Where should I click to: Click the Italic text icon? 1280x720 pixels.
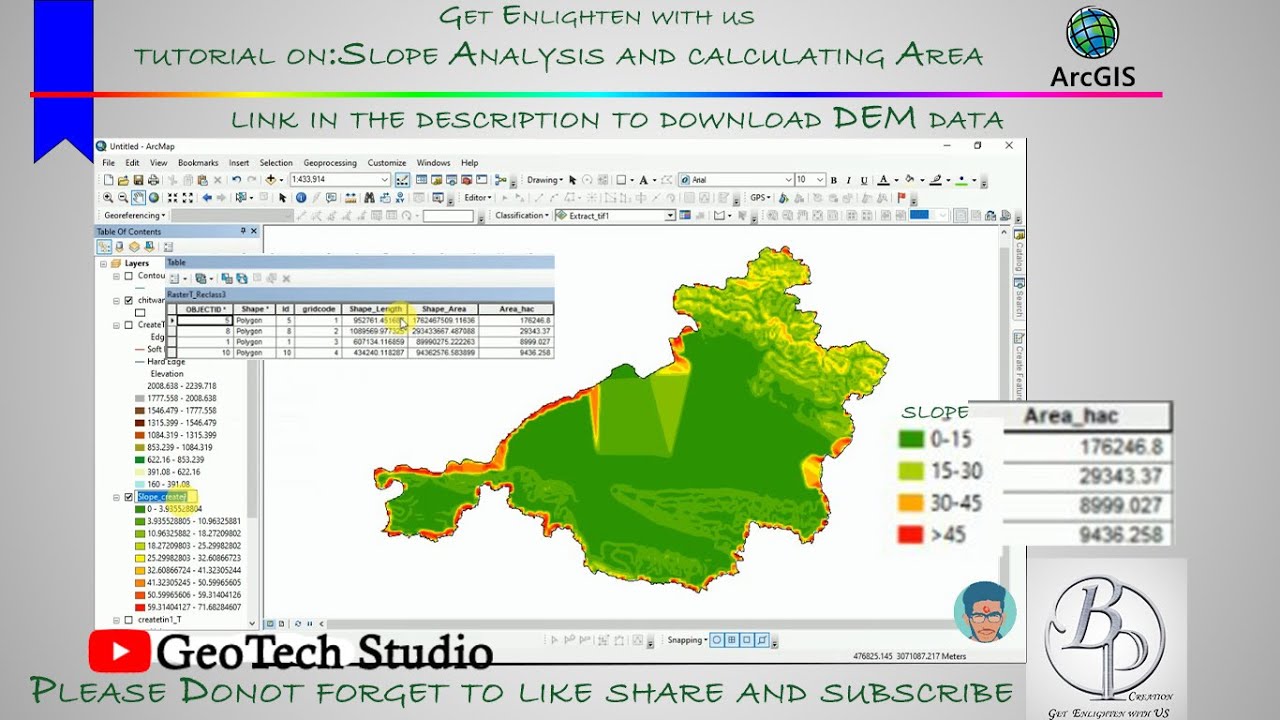[849, 180]
